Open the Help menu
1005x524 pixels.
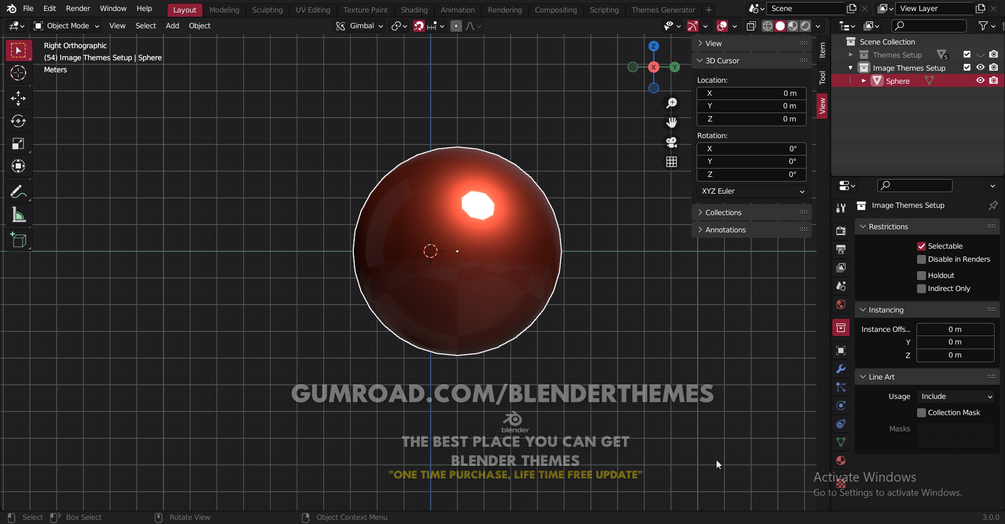(144, 8)
